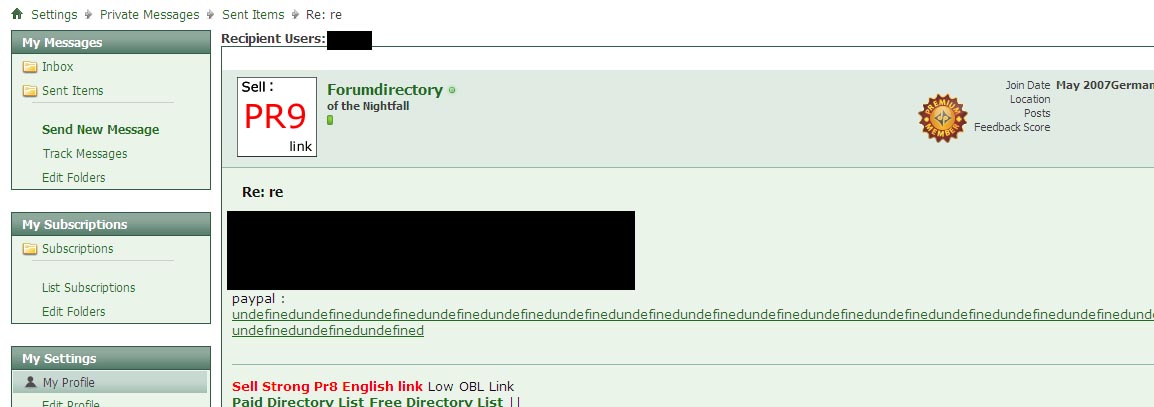Click the Forumdirectory username
Screen dimensions: 1154x407
[x=385, y=90]
